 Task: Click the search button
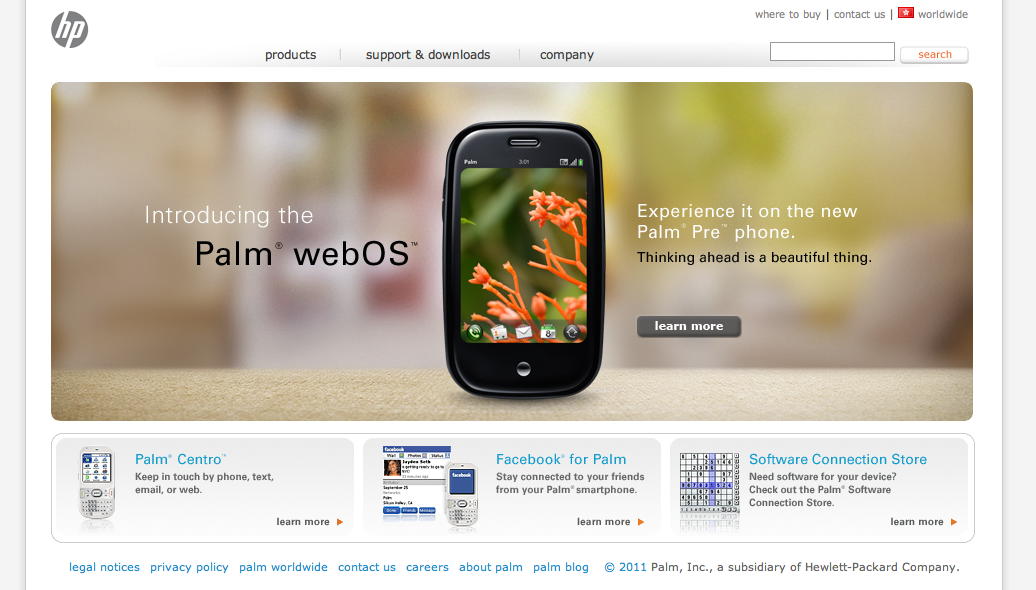[x=934, y=54]
